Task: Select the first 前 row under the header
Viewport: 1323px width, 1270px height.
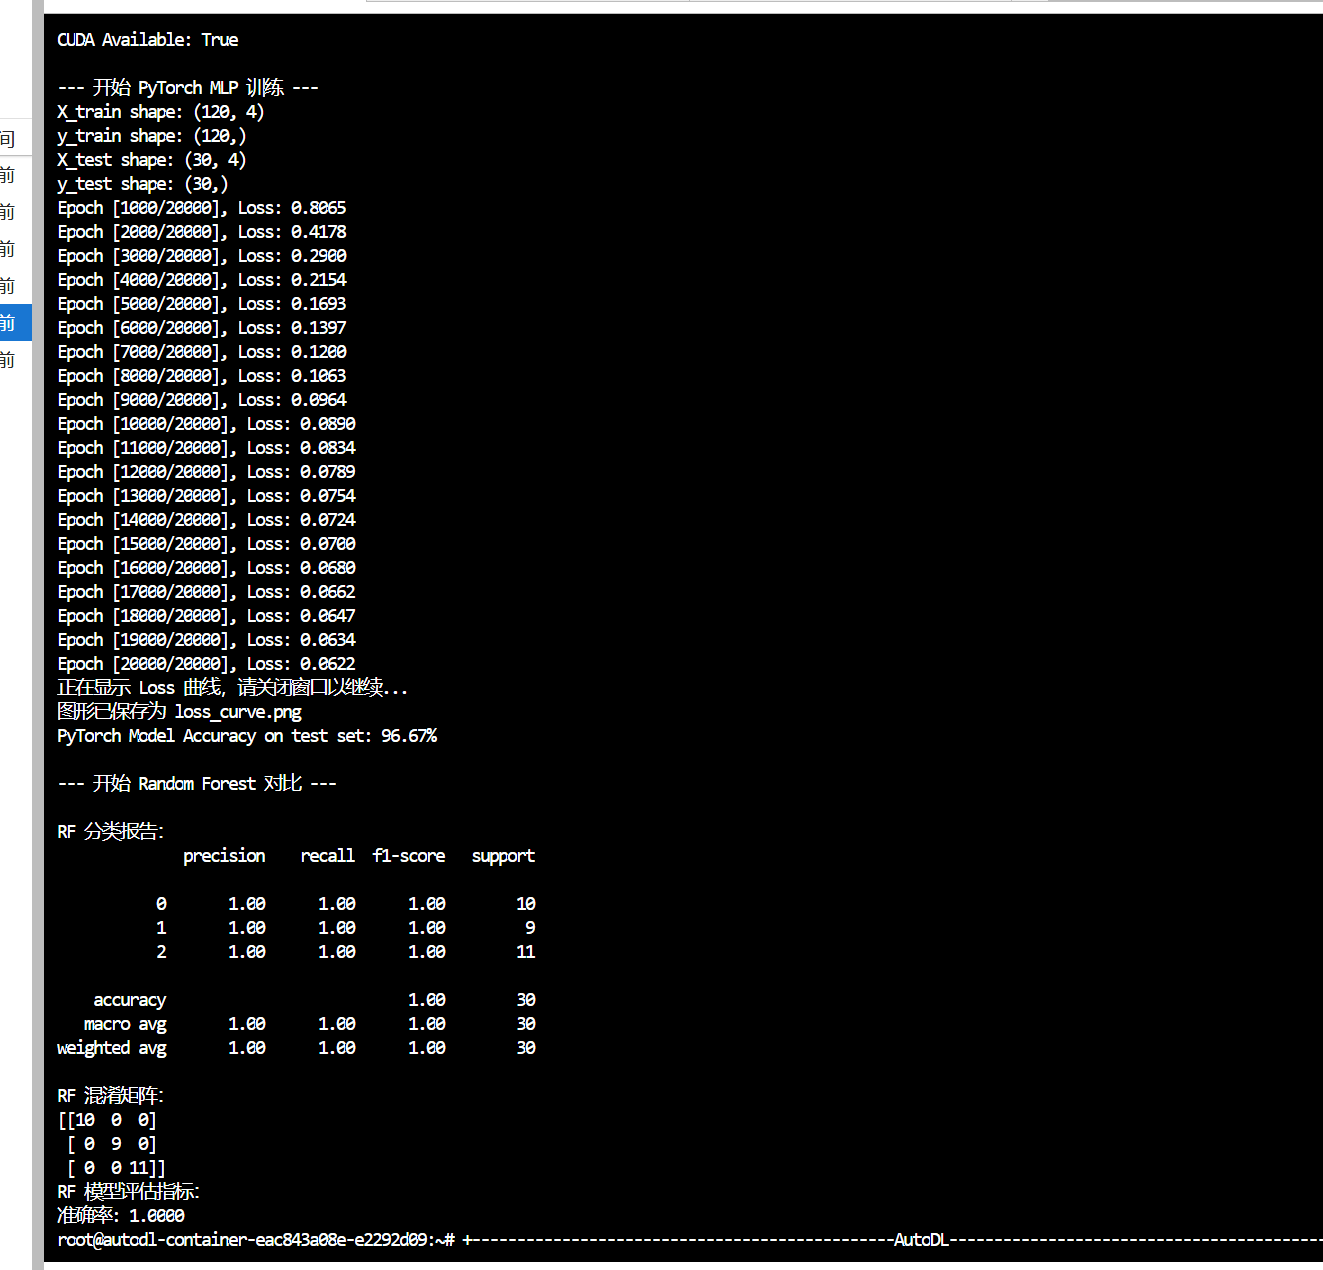Action: [8, 175]
